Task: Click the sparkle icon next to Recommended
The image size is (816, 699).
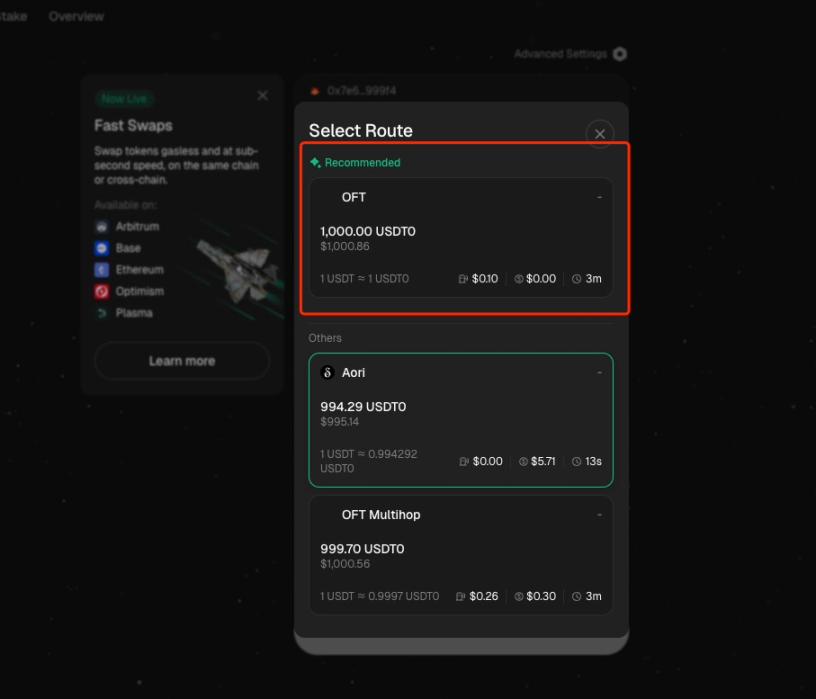Action: coord(316,160)
